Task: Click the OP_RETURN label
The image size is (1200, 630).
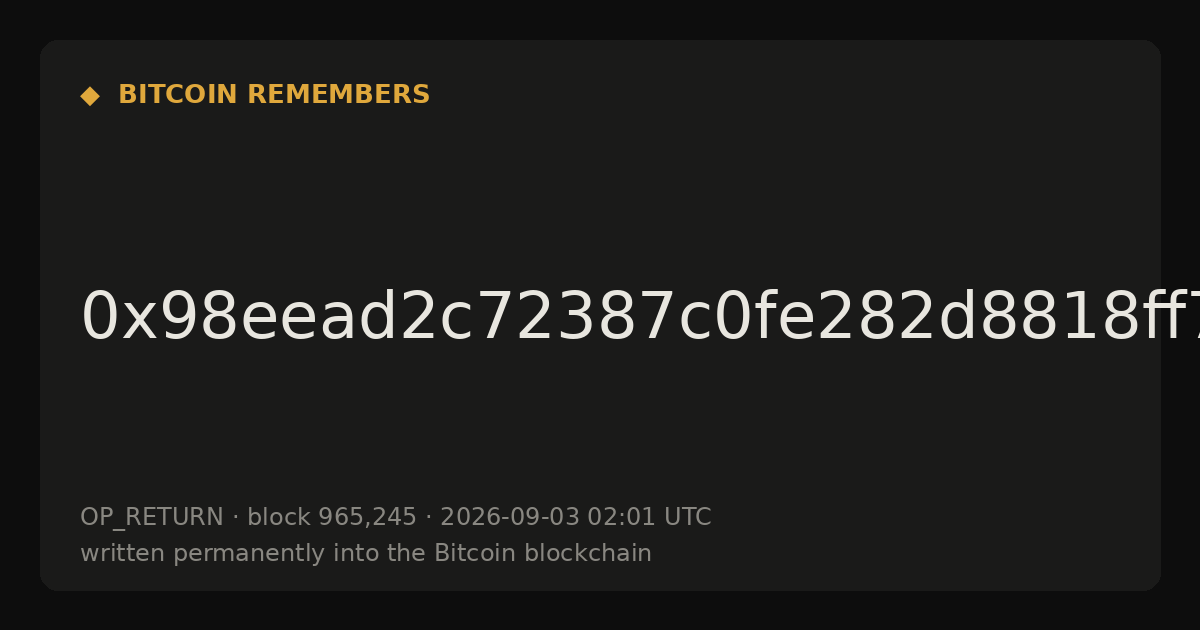Action: pos(152,517)
